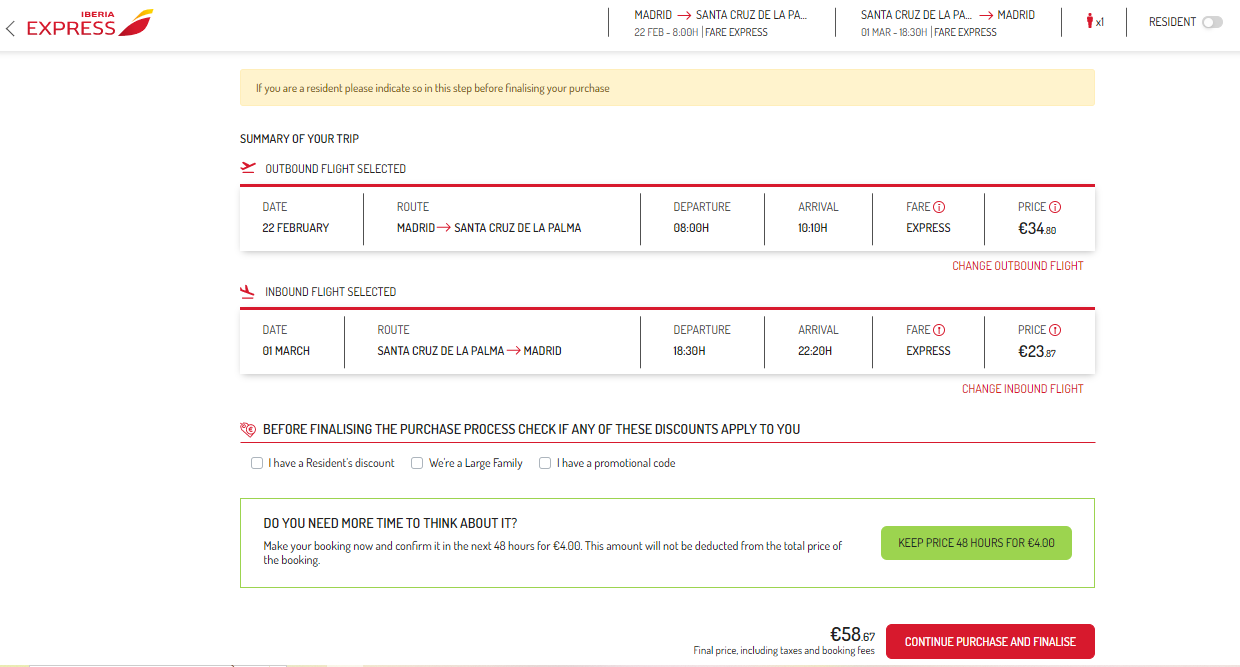Click outbound arrival time 10:10H

pyautogui.click(x=813, y=228)
